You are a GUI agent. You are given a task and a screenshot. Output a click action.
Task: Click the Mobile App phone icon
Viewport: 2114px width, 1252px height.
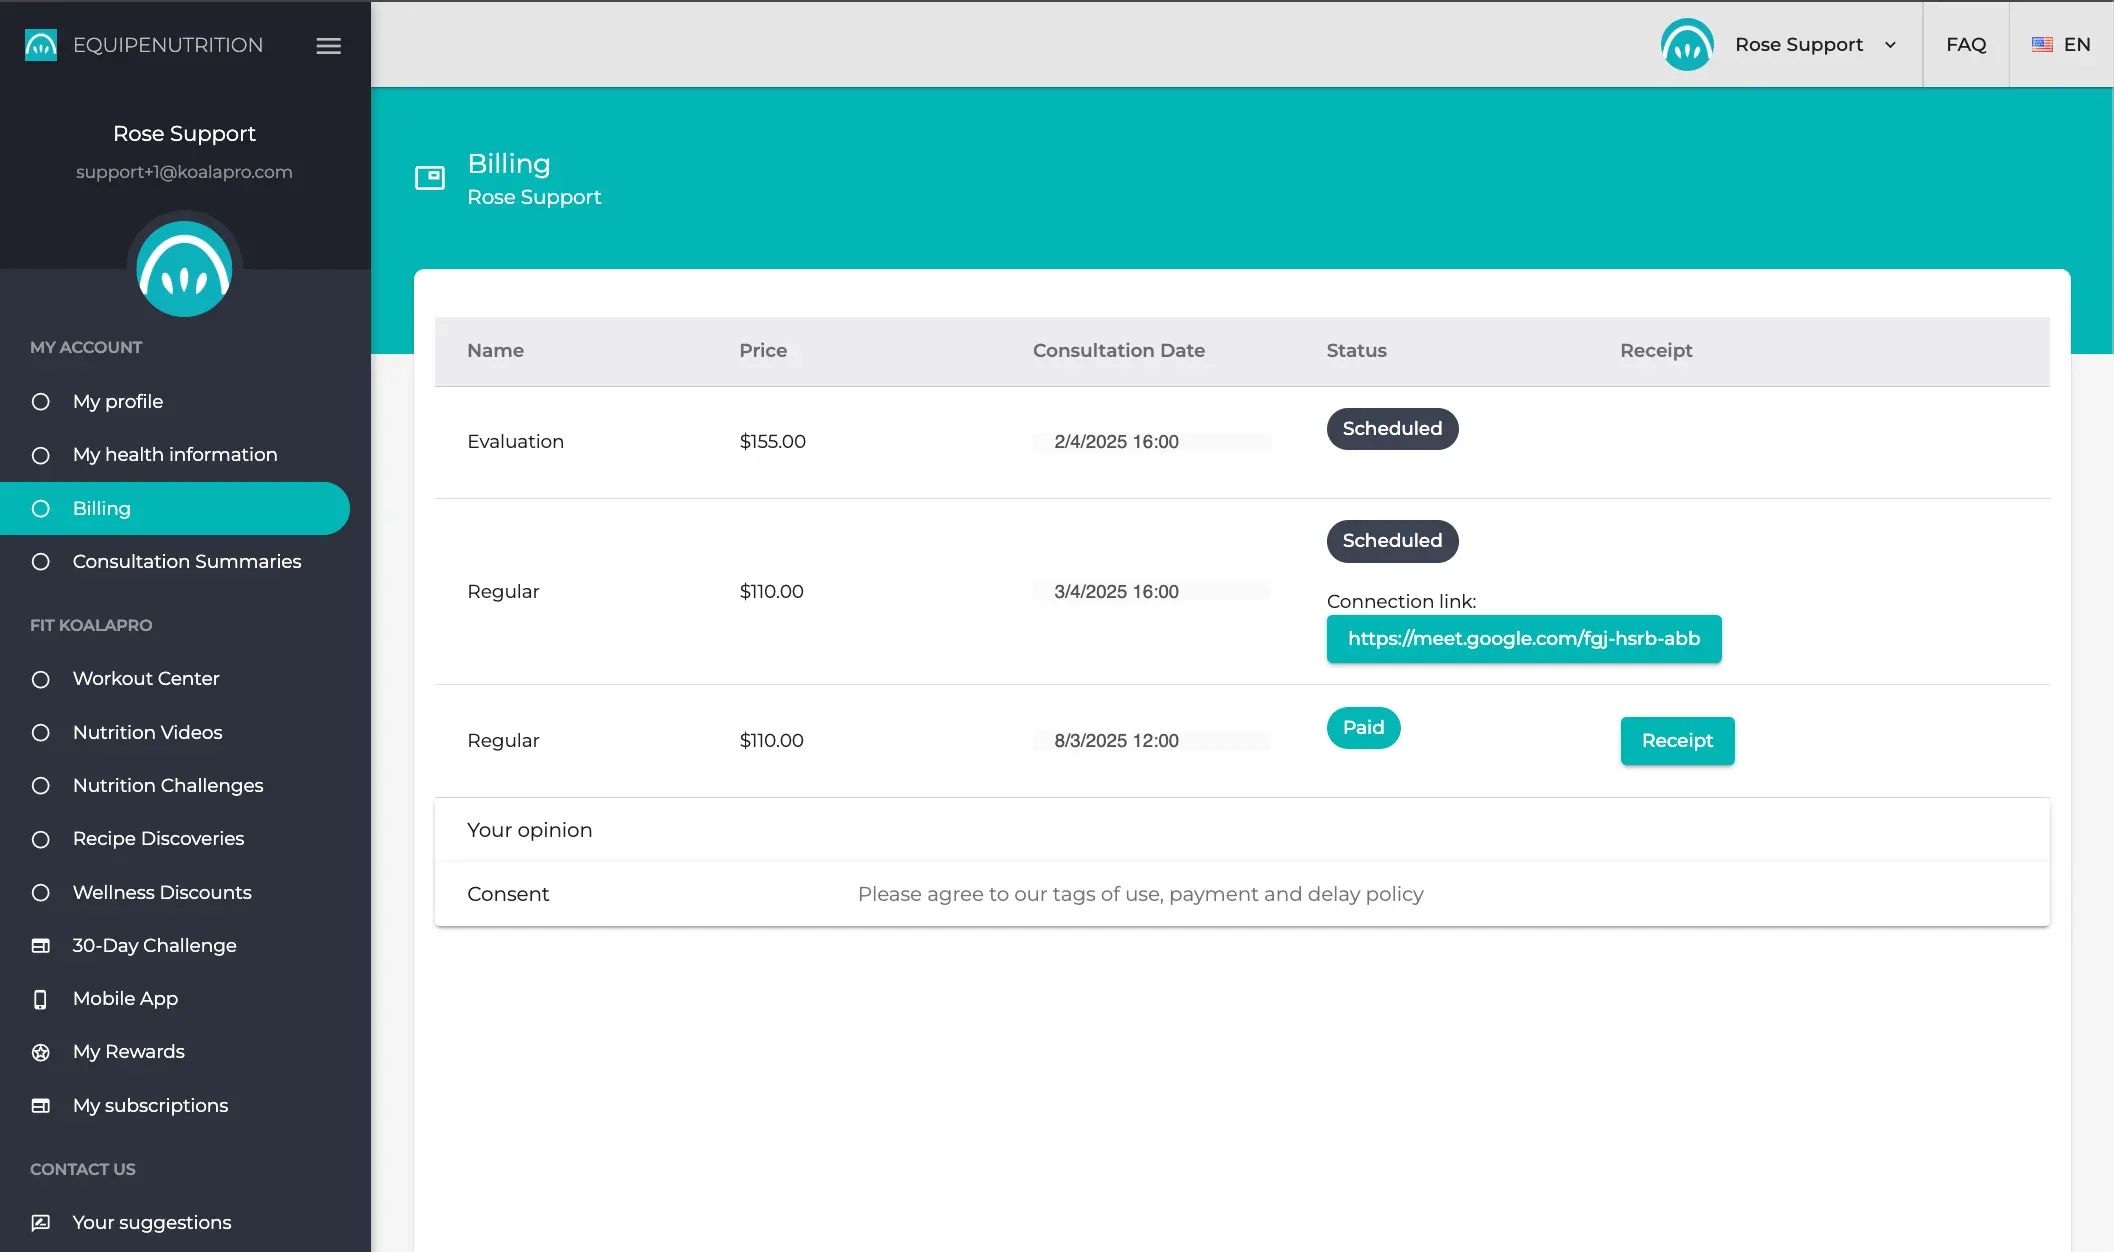tap(41, 999)
